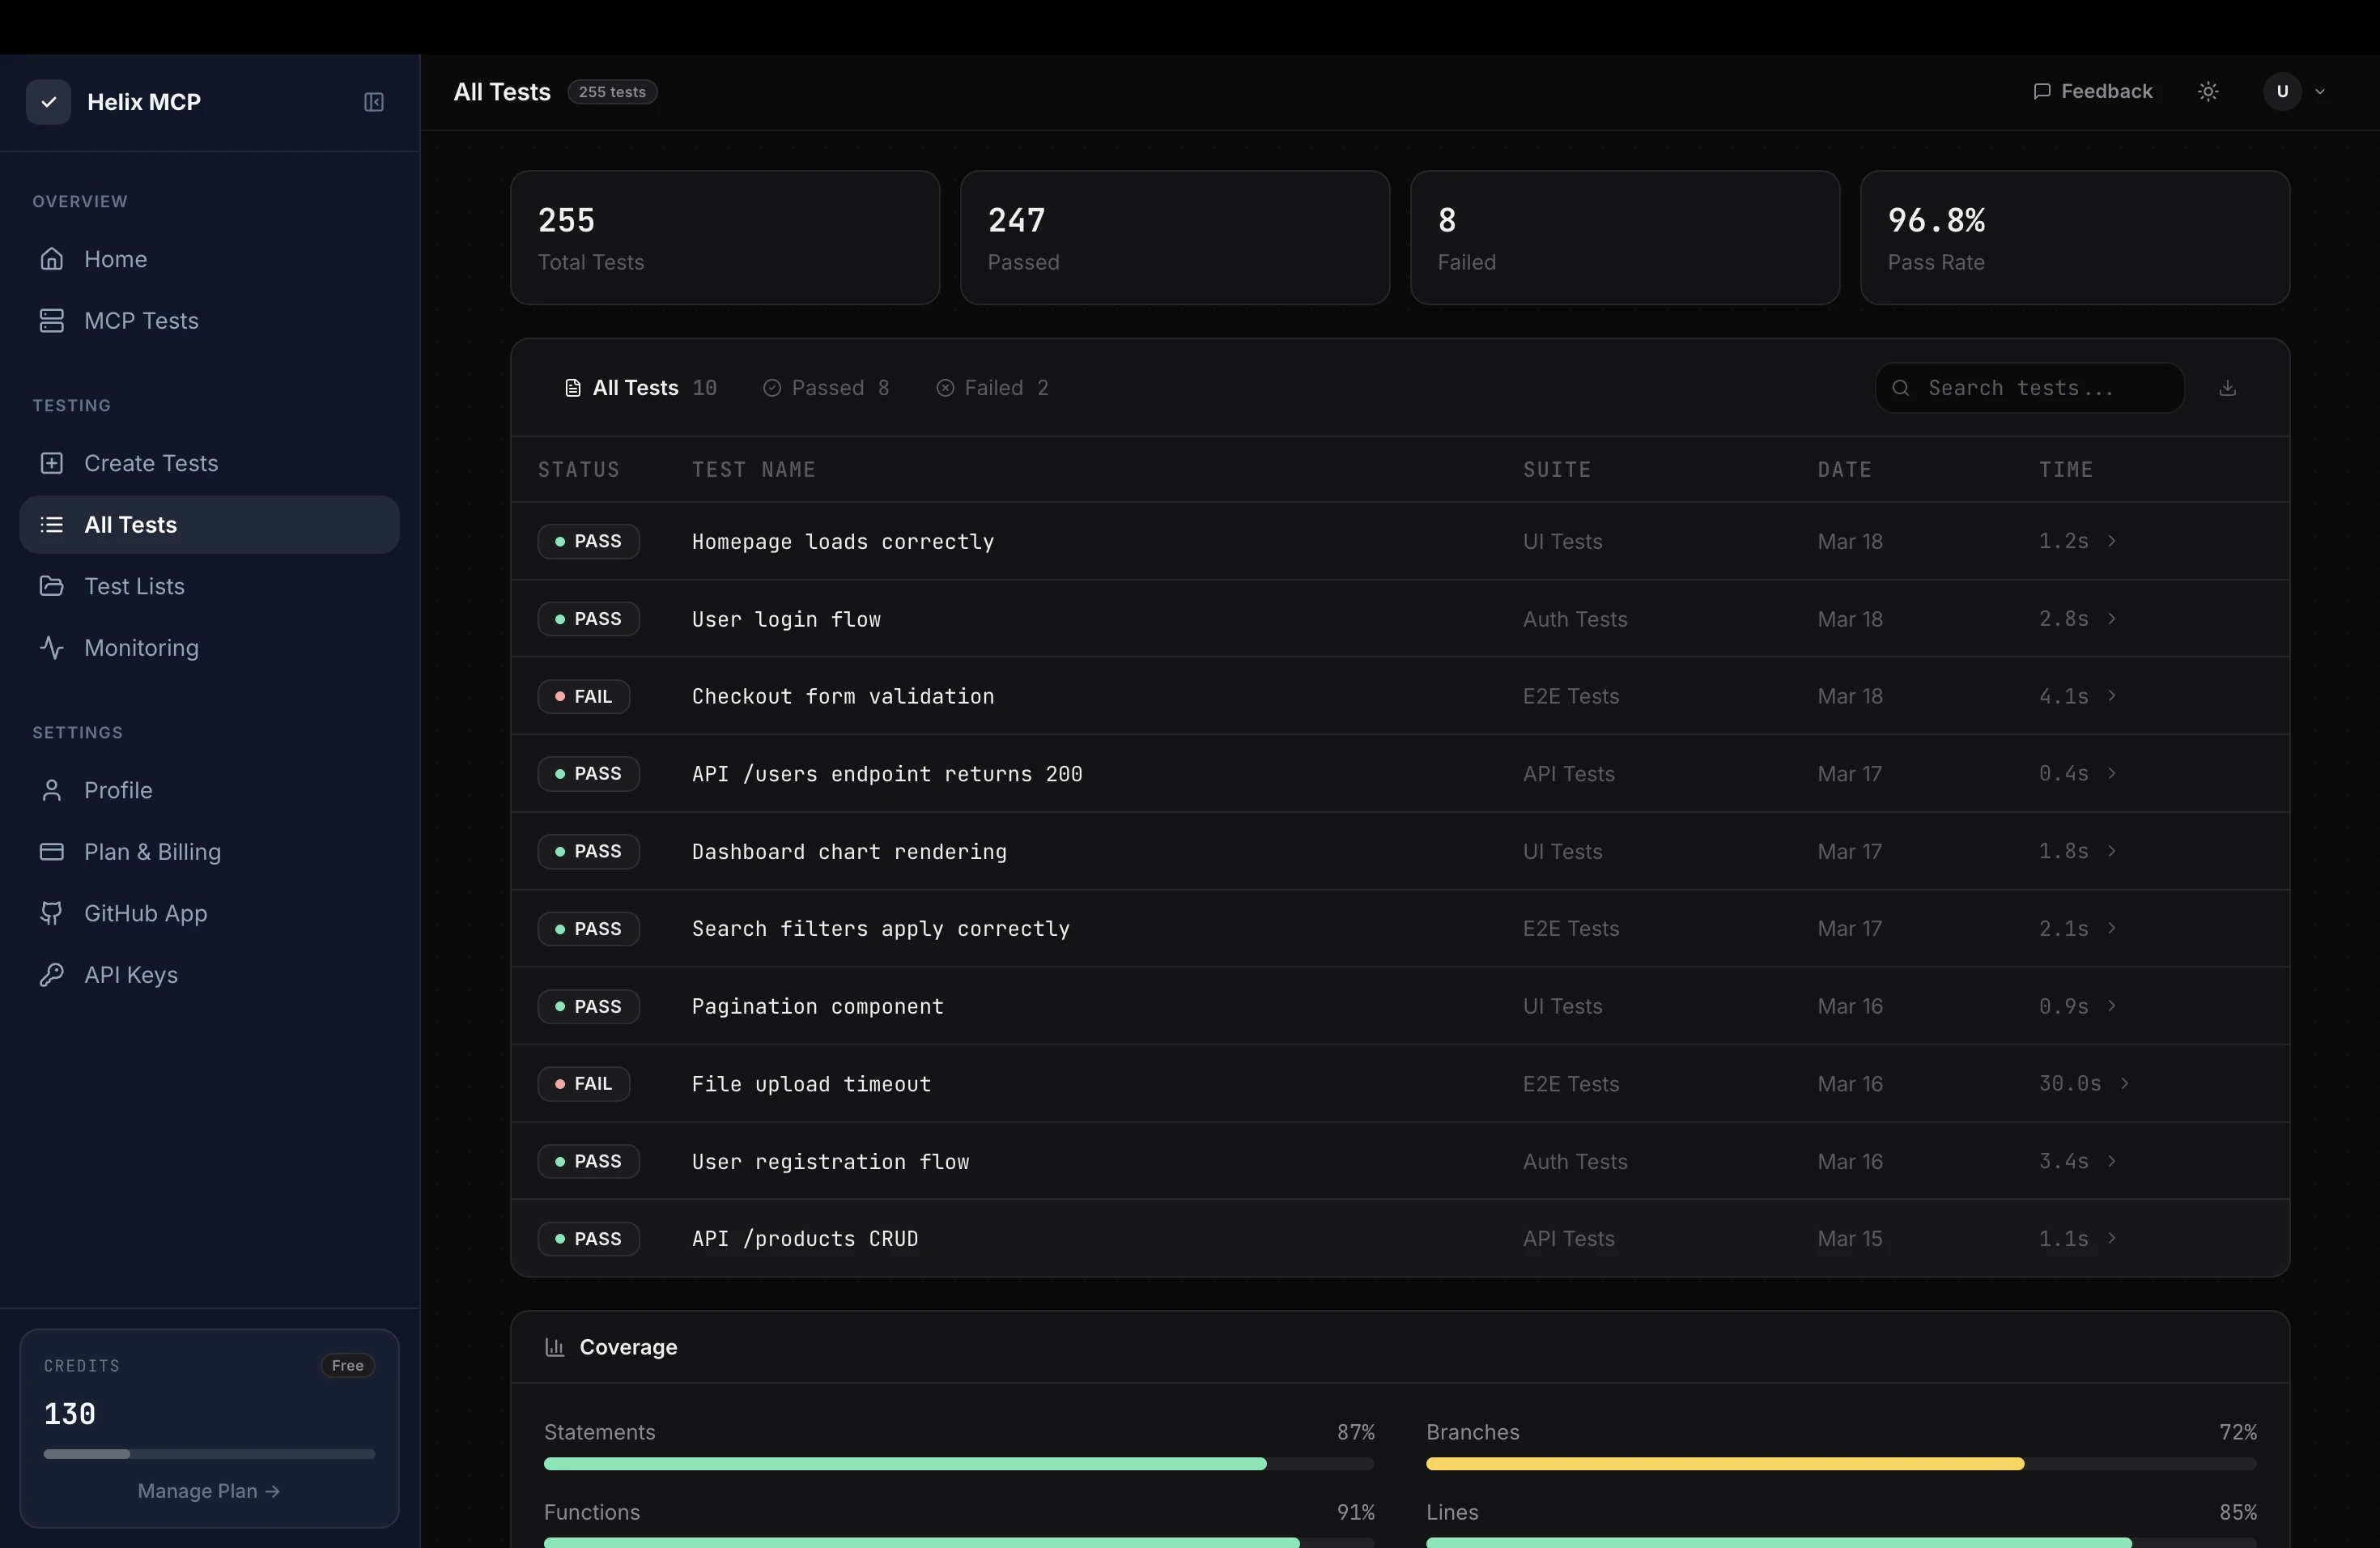Open API Keys page
The image size is (2380, 1548).
click(x=130, y=975)
